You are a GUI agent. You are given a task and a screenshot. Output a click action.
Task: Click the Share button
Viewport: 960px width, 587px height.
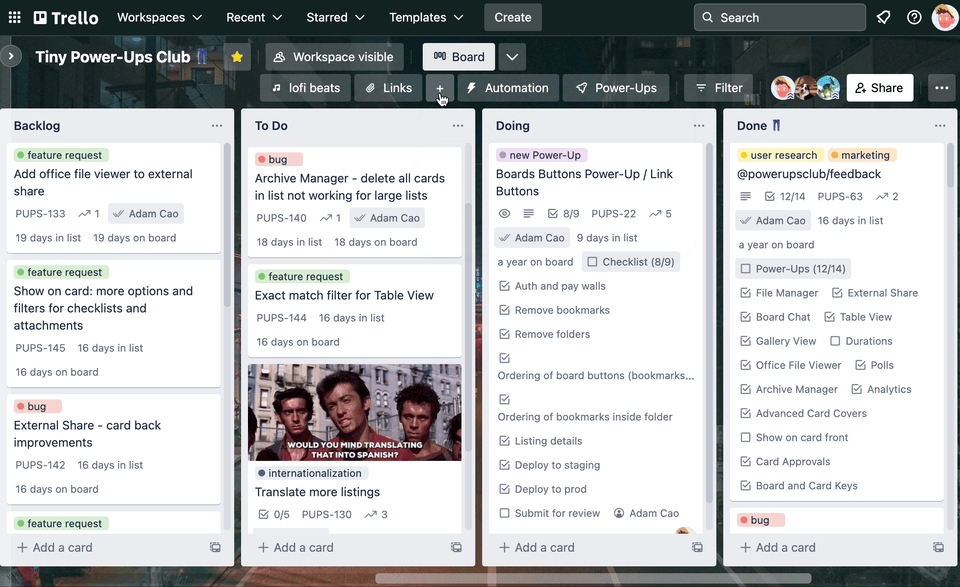click(879, 88)
